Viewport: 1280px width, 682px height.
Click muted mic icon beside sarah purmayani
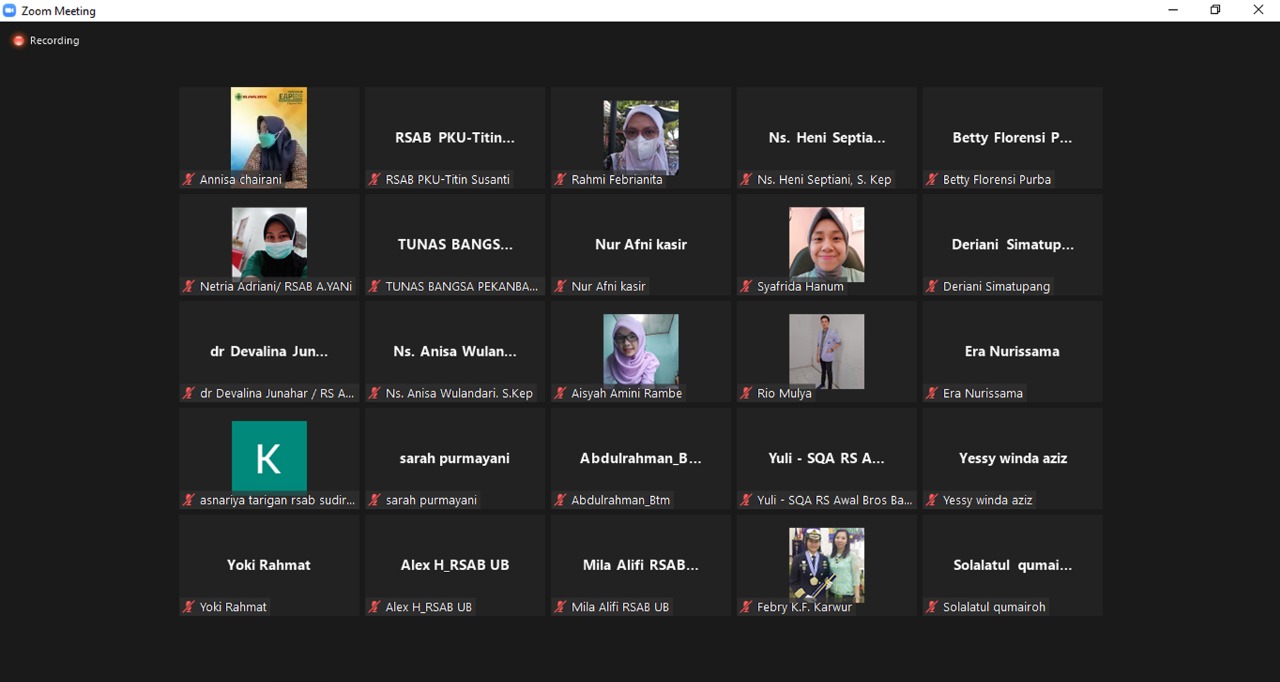pos(375,500)
